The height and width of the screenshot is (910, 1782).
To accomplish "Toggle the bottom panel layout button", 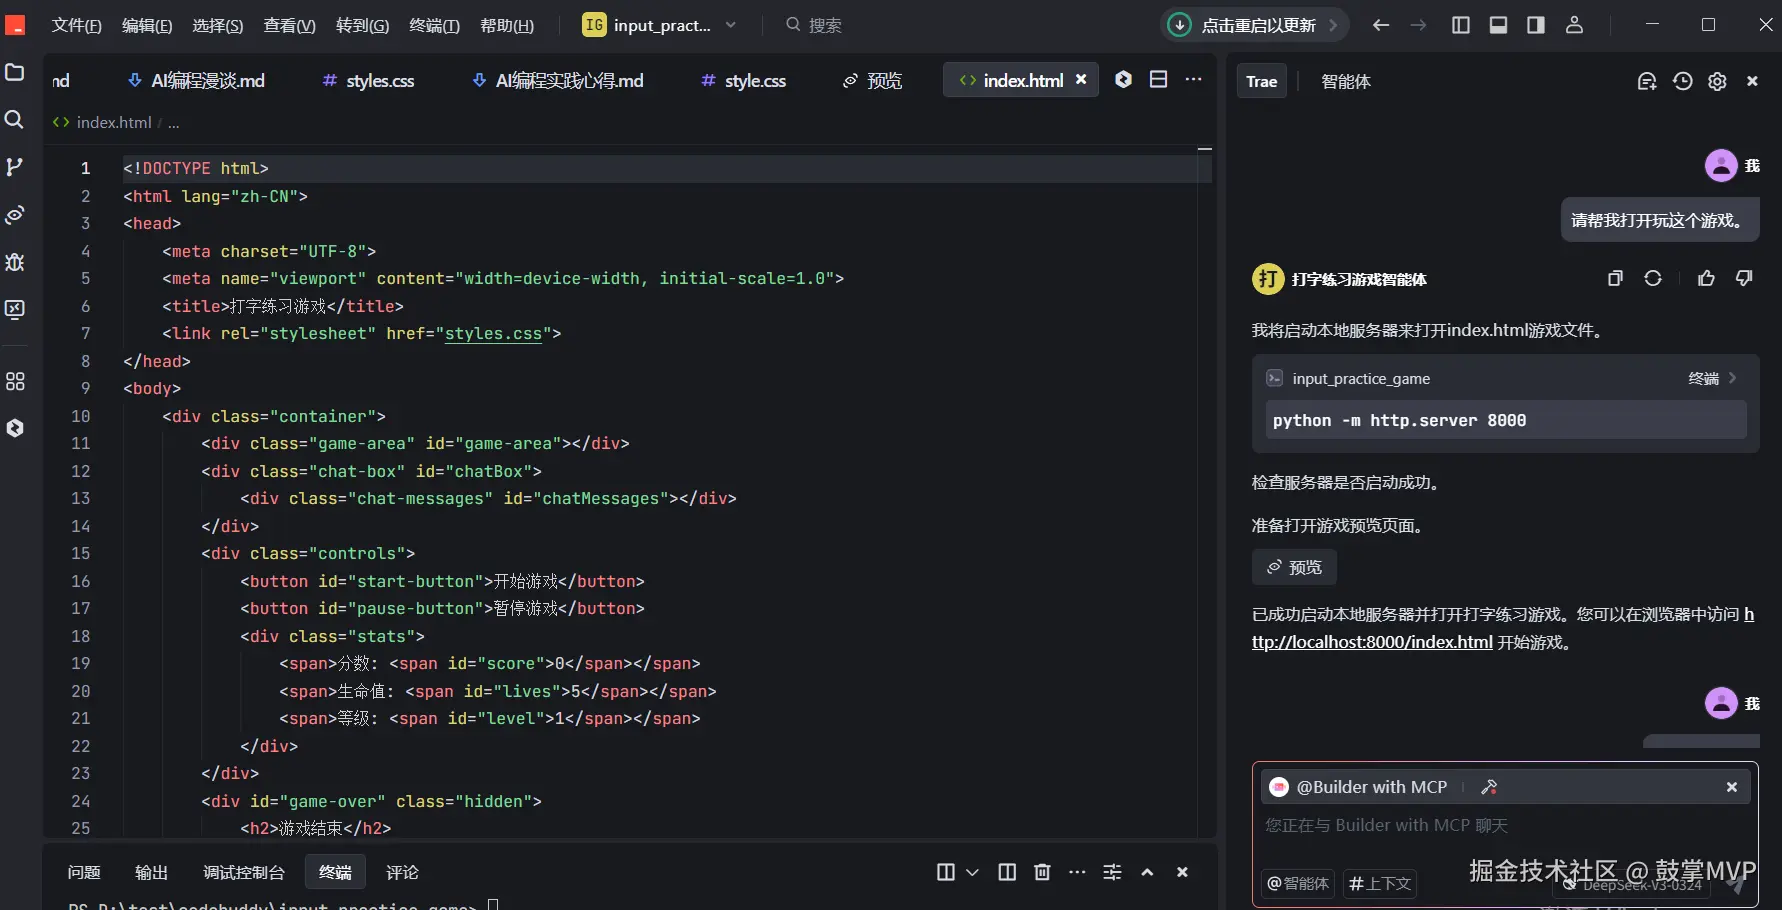I will click(1498, 25).
